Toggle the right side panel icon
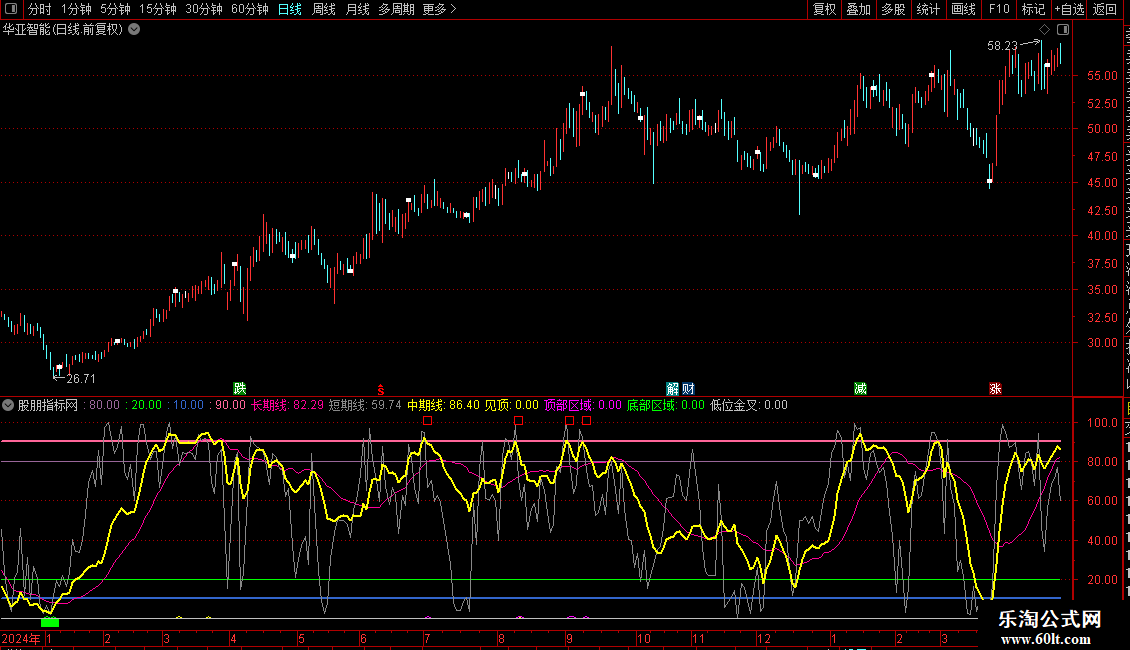The width and height of the screenshot is (1130, 650). tap(1063, 30)
